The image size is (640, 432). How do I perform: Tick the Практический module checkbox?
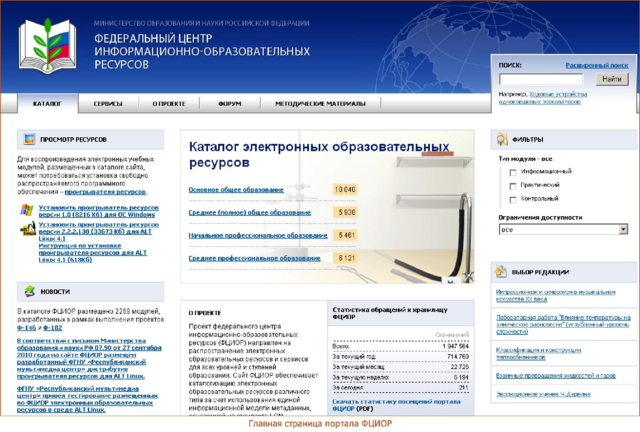(513, 186)
